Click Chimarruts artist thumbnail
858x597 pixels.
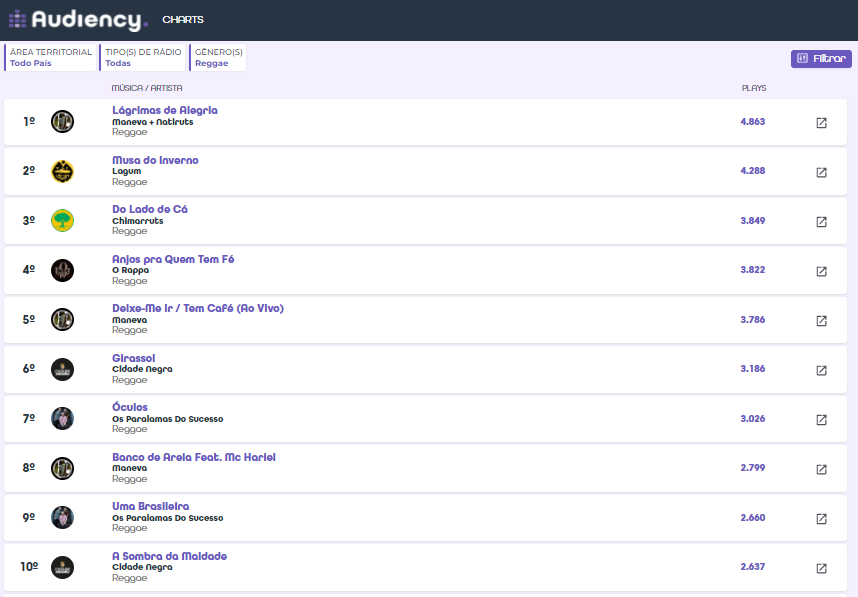(62, 221)
